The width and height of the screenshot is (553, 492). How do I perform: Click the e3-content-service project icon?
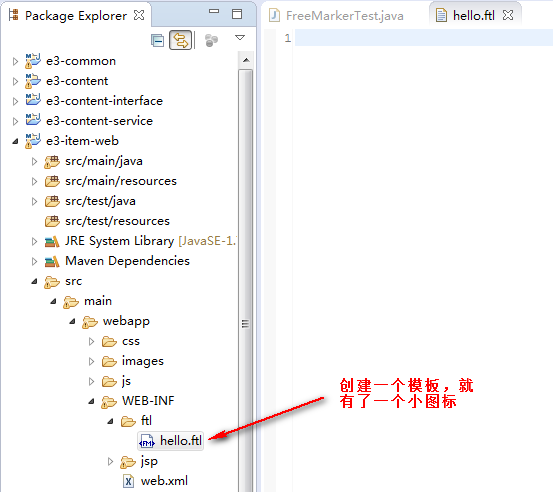coord(33,120)
